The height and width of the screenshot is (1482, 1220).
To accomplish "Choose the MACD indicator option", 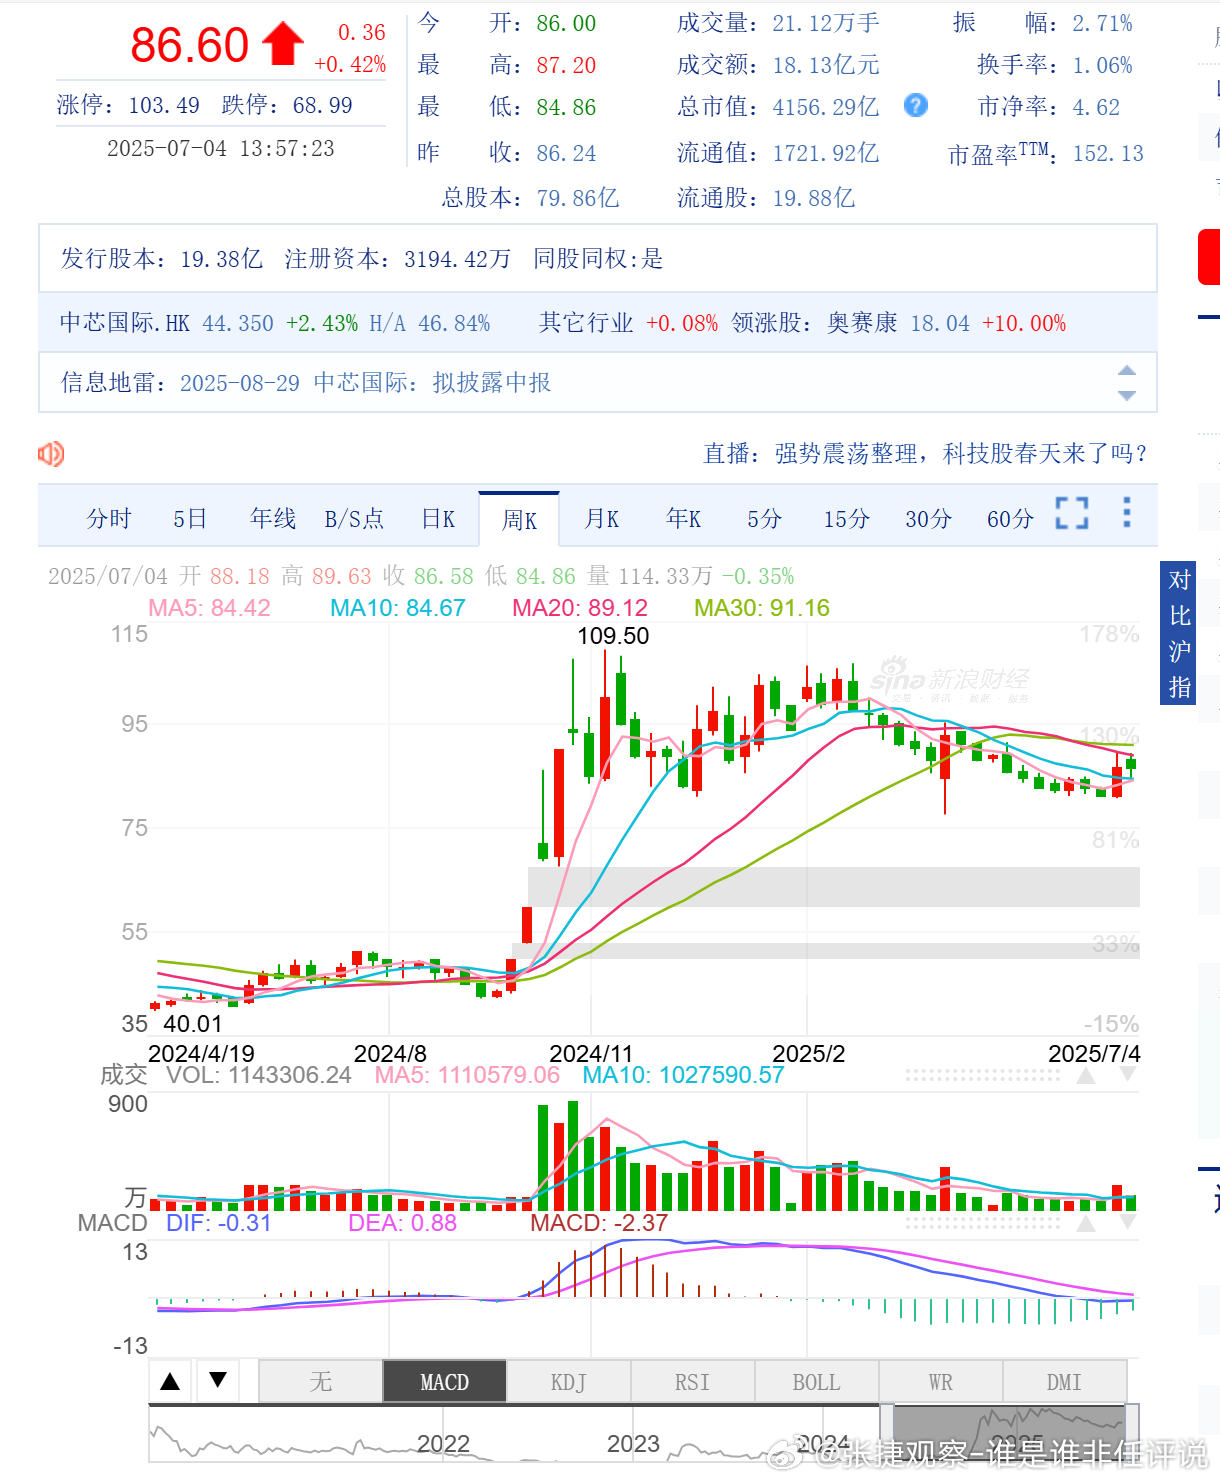I will 444,1382.
